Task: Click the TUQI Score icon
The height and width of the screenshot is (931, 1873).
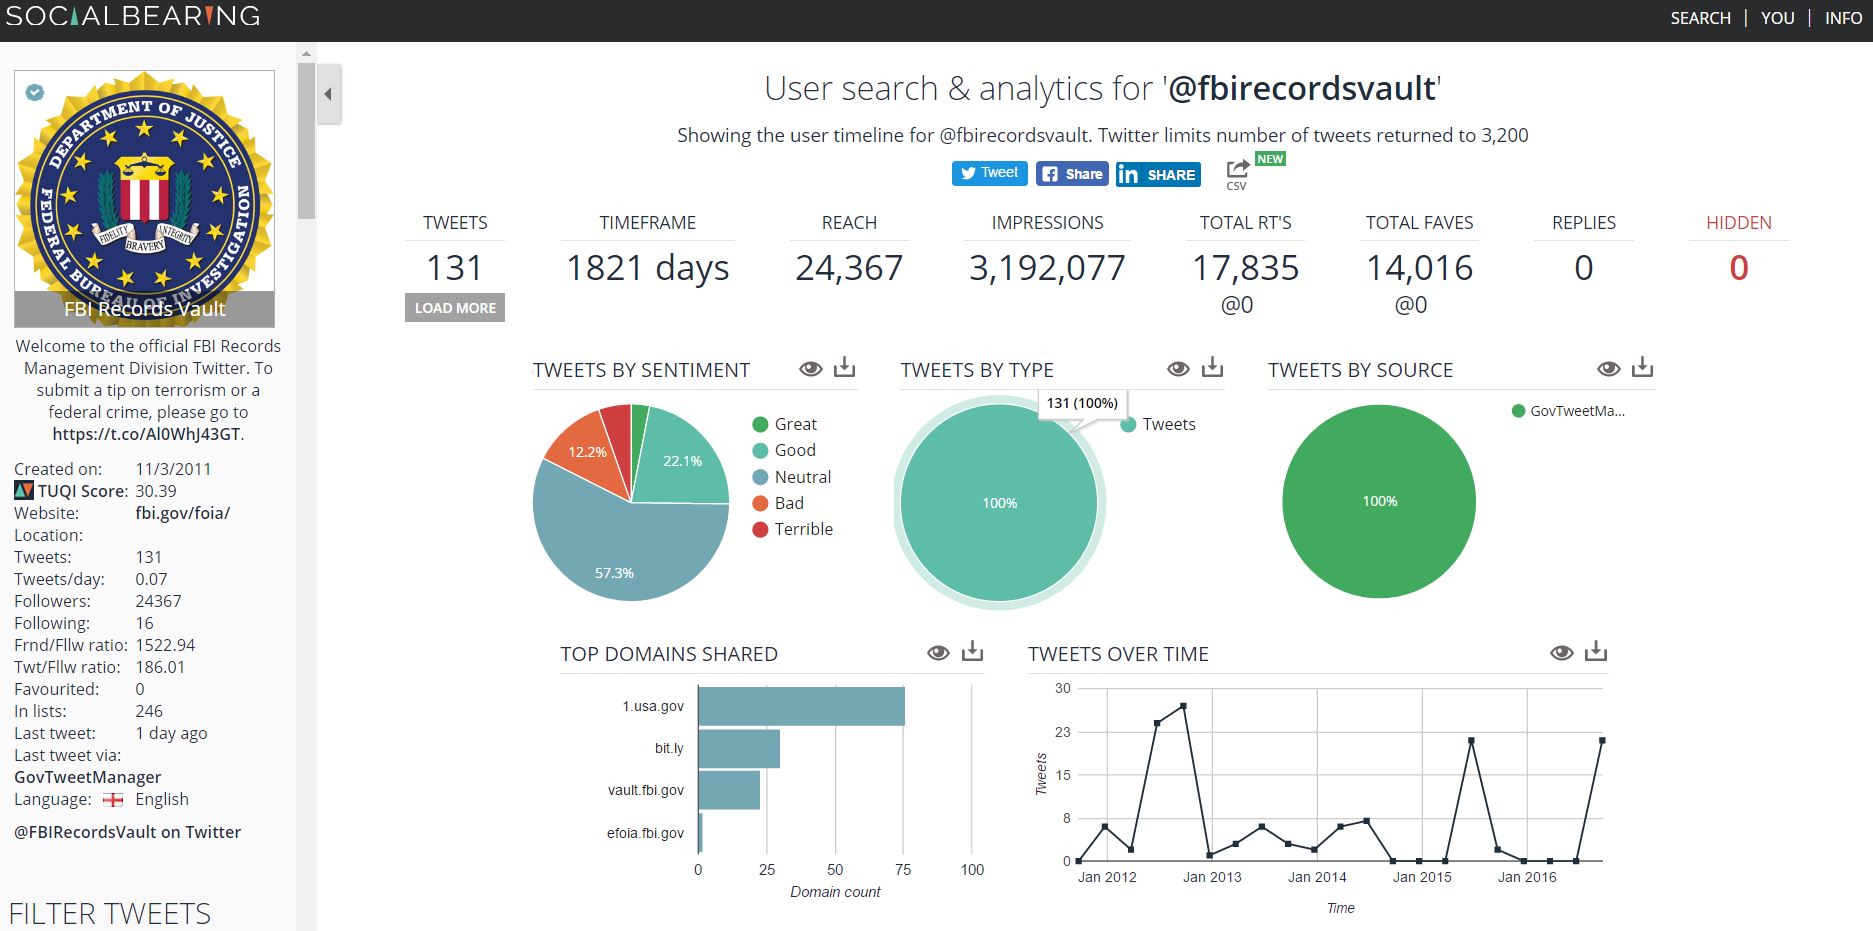Action: (24, 490)
